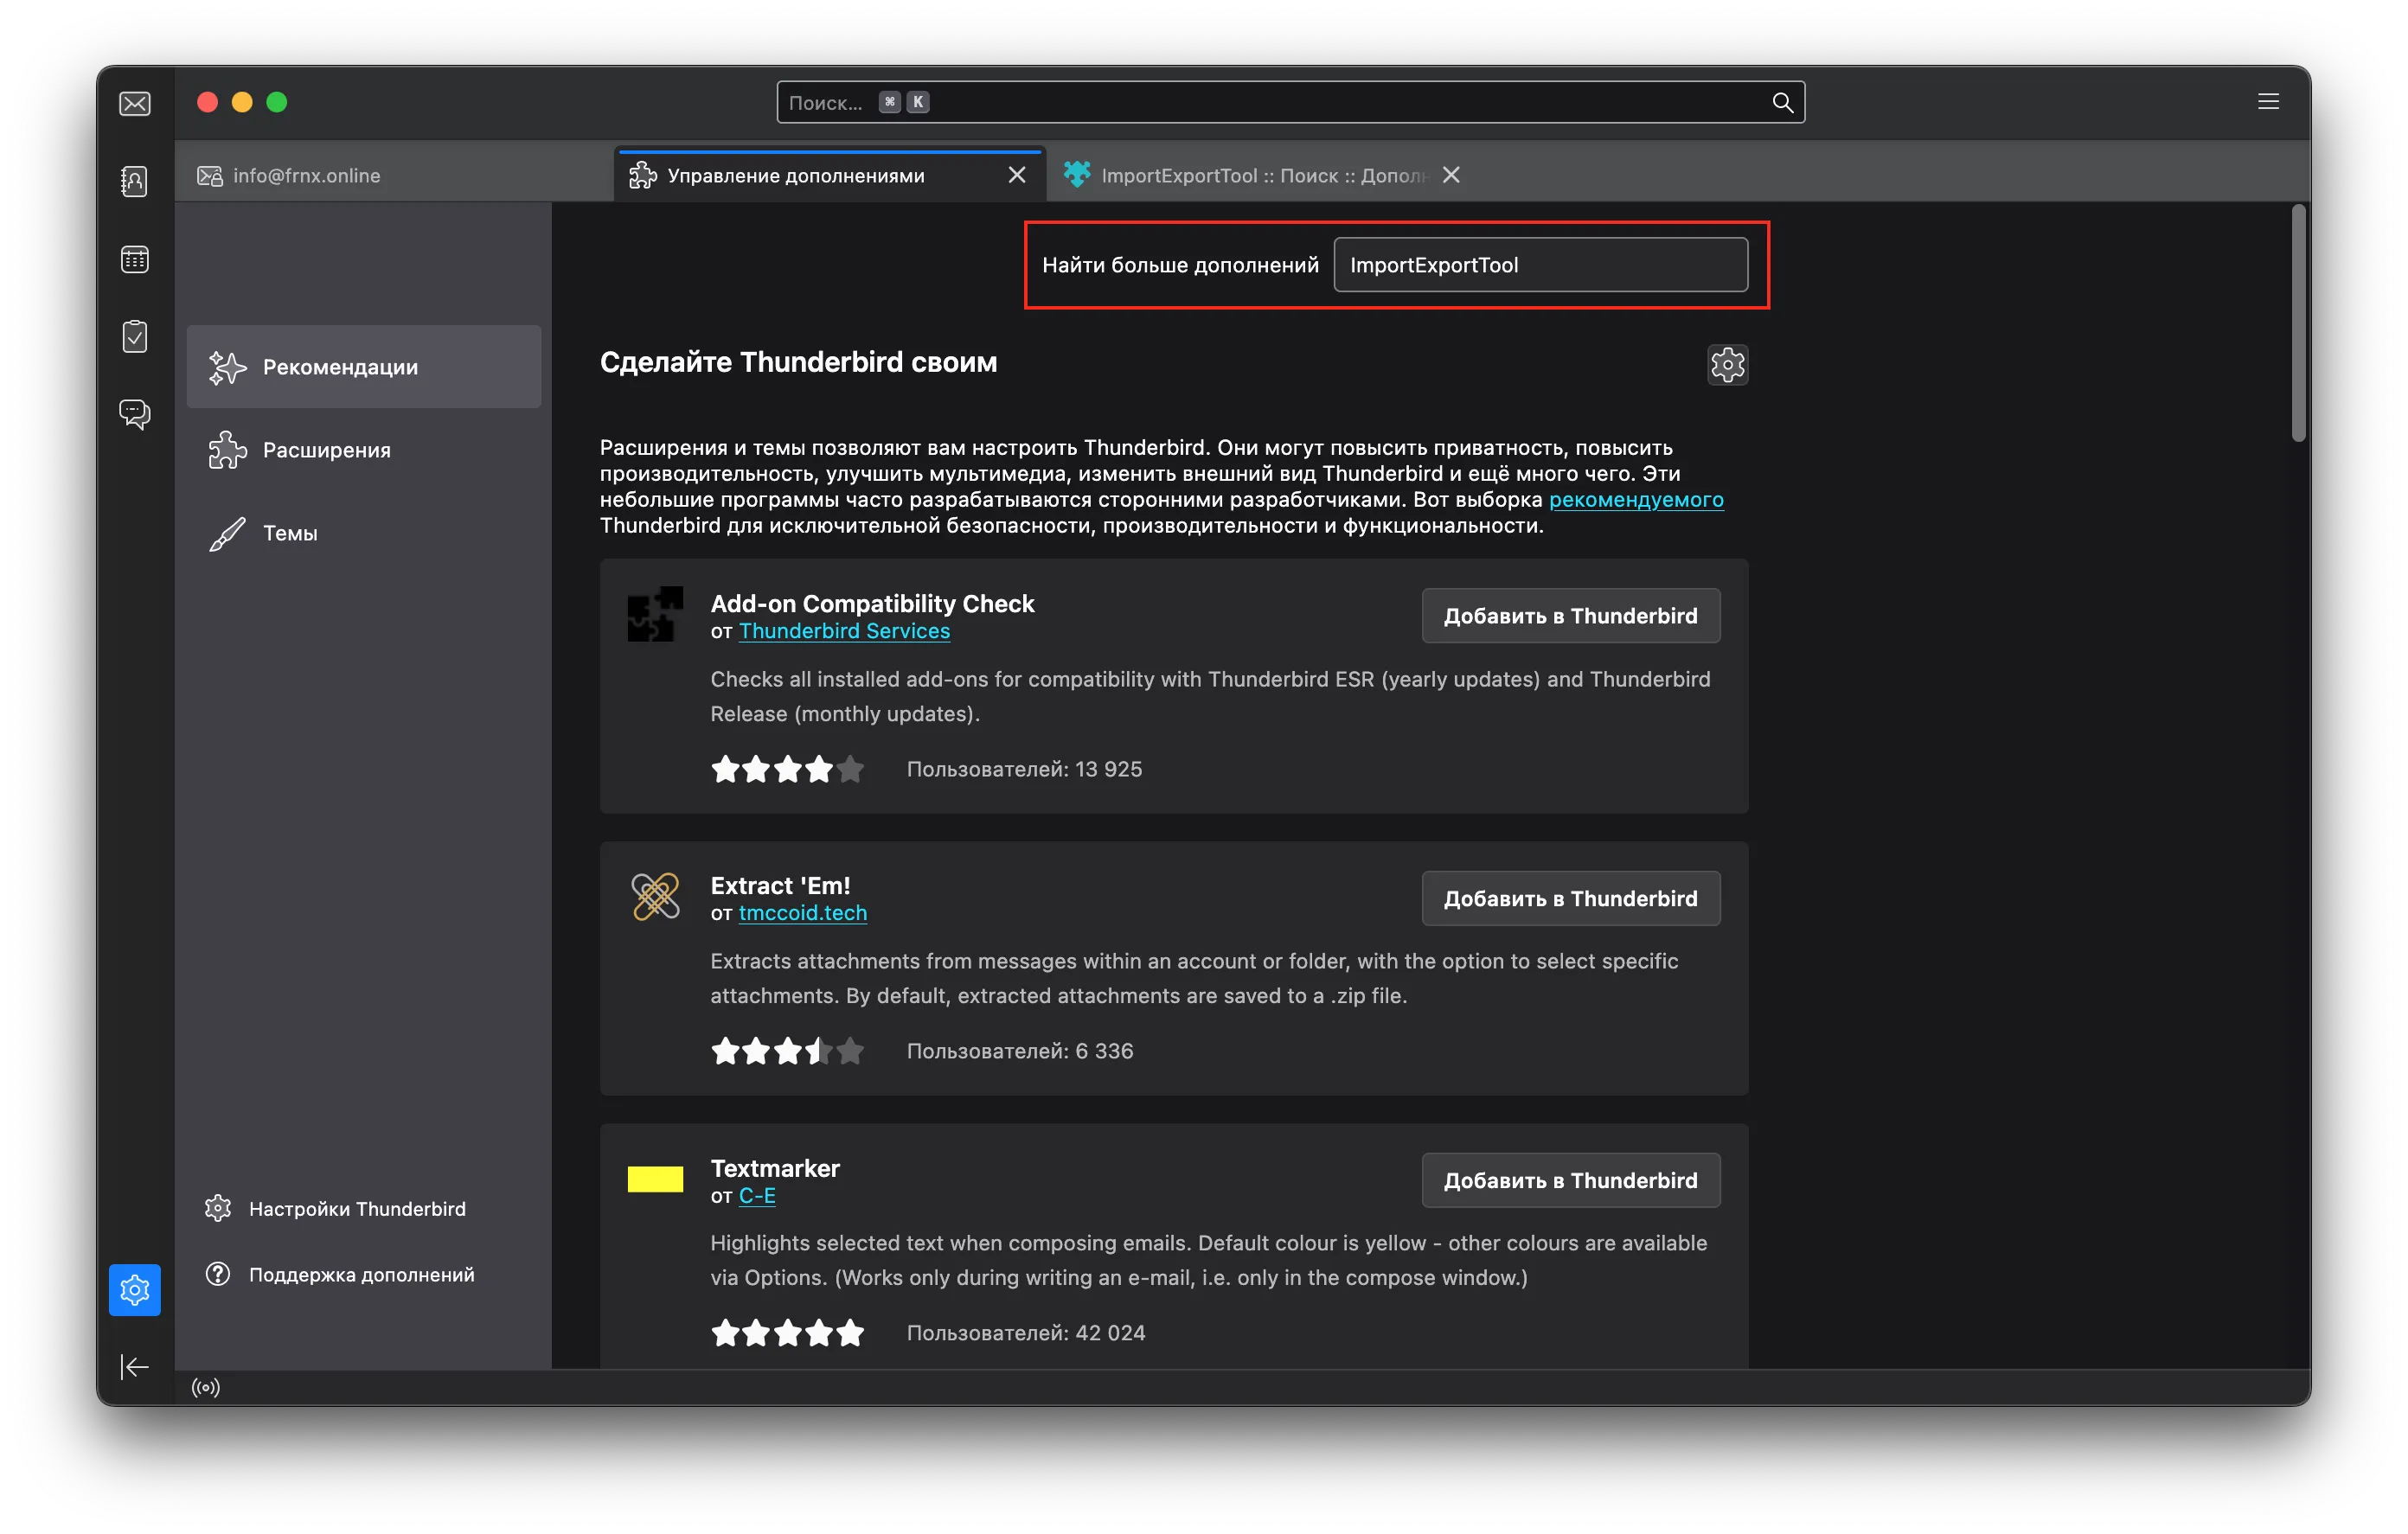Click the connection status icon
Viewport: 2408px width, 1534px height.
206,1388
